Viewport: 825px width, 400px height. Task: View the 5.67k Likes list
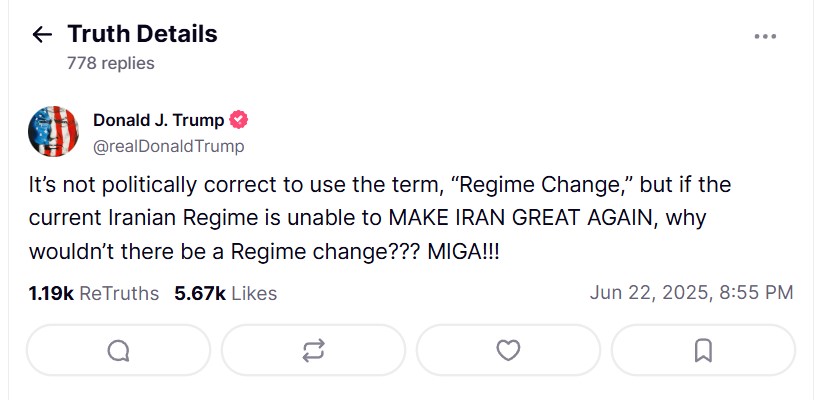tap(225, 293)
